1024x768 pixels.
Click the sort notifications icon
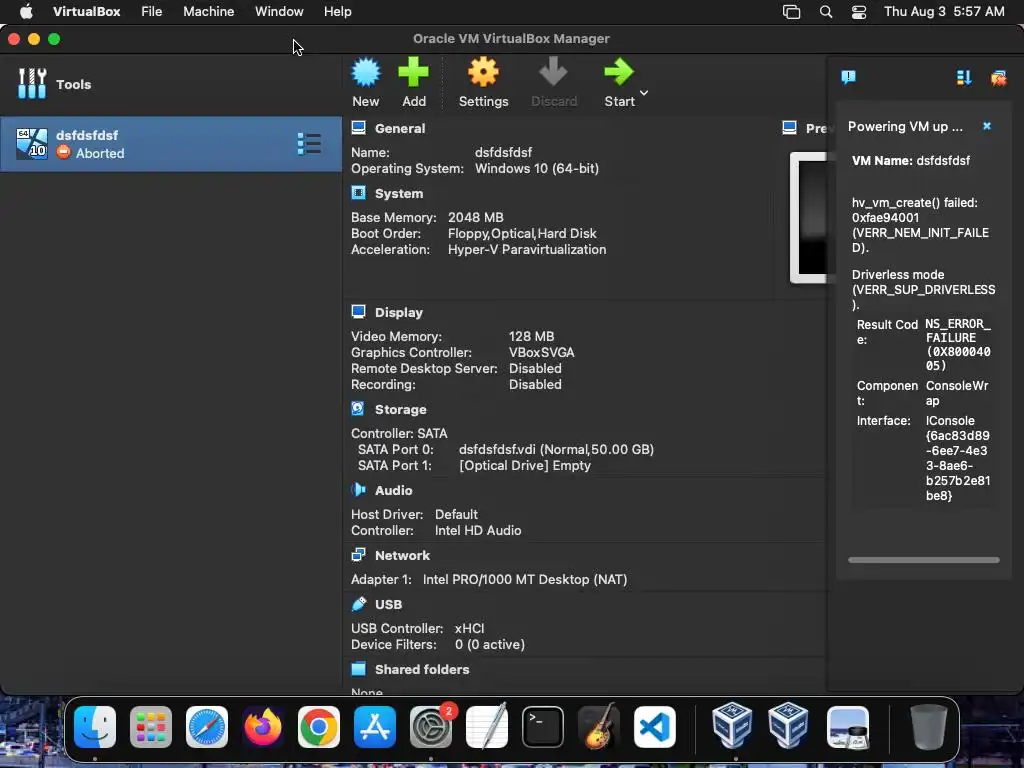coord(964,78)
